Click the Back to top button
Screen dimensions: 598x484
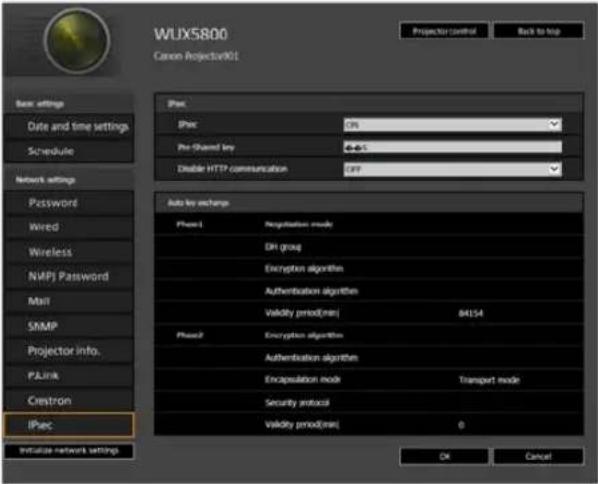[539, 31]
